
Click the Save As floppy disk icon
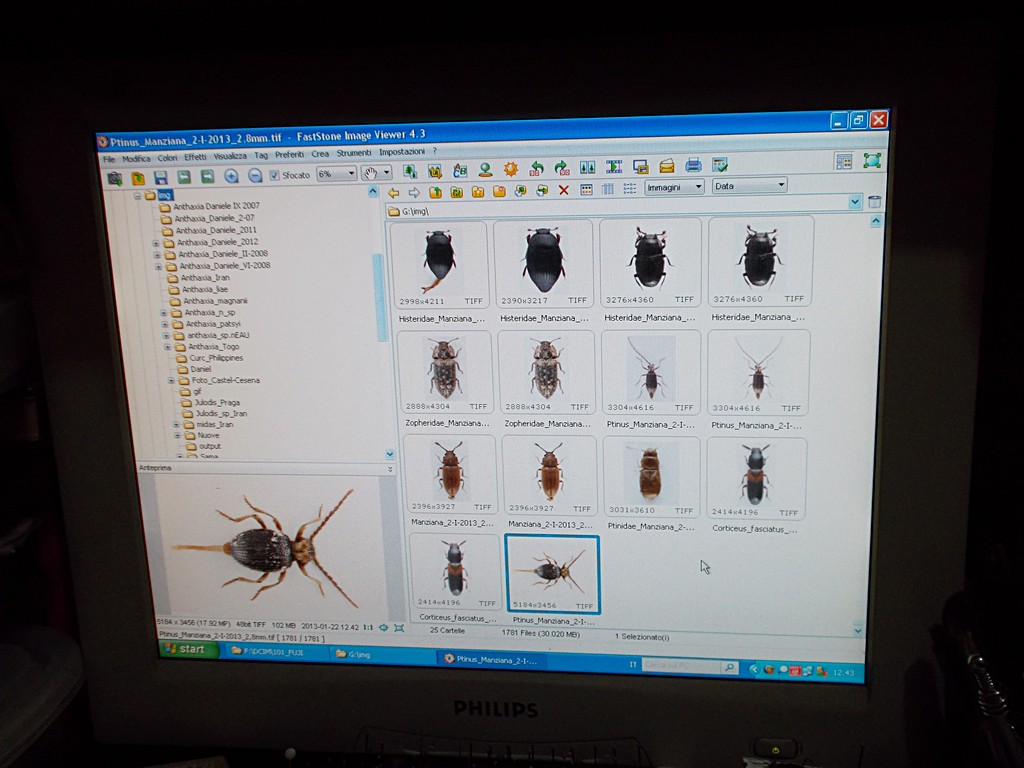tap(160, 177)
